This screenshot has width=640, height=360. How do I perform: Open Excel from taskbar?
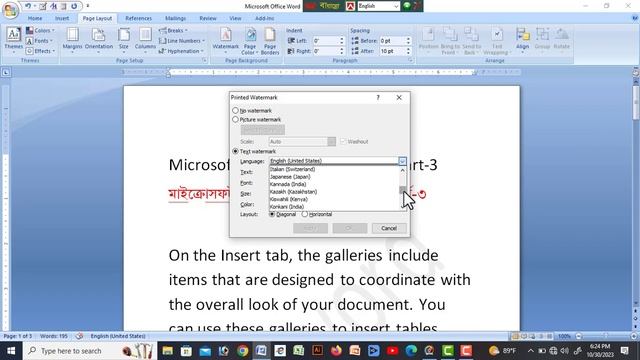[x=299, y=351]
